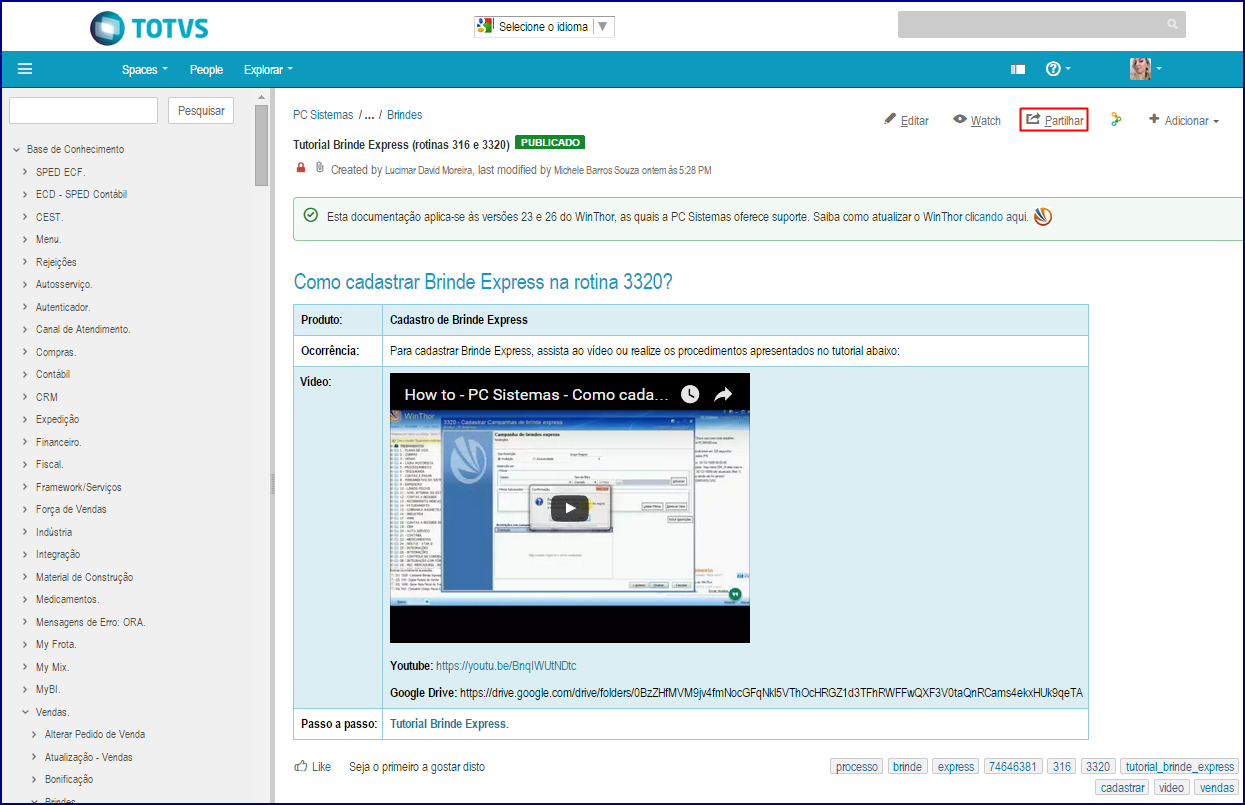Screen dimensions: 1245x805
Task: Click the page hierarchy tree icon
Action: coord(1116,120)
